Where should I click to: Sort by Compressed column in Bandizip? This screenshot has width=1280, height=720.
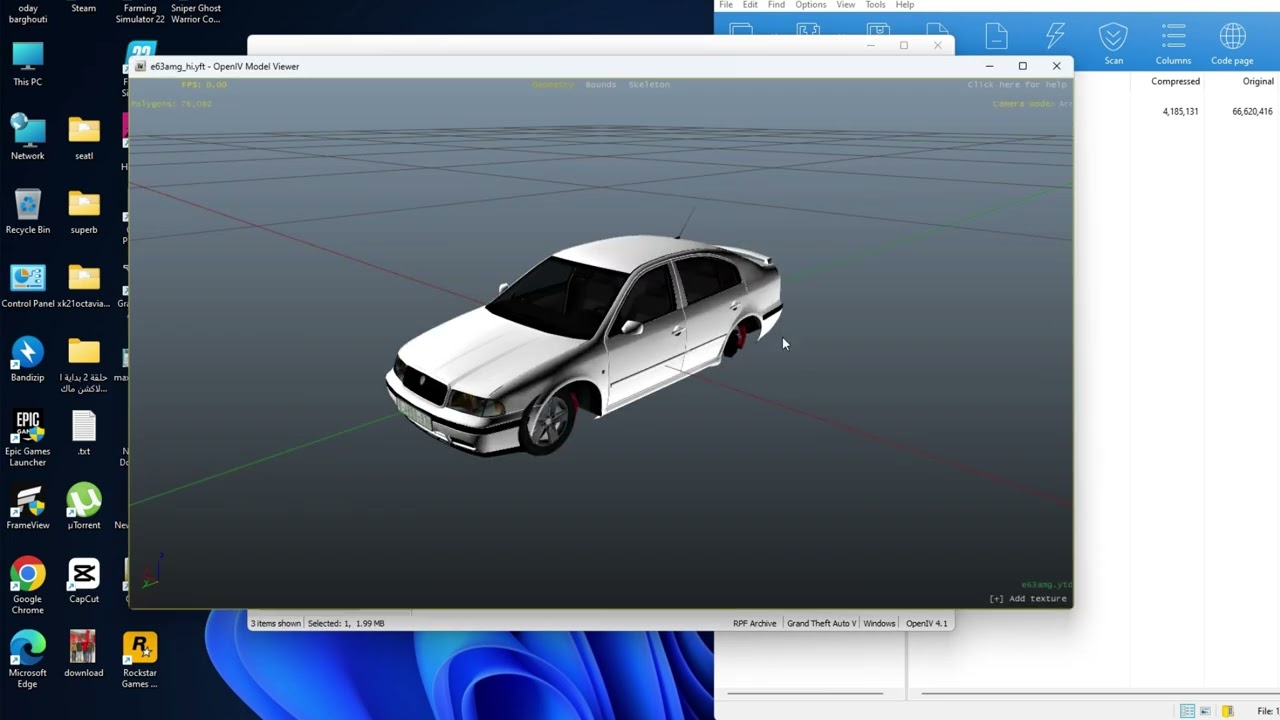point(1175,82)
